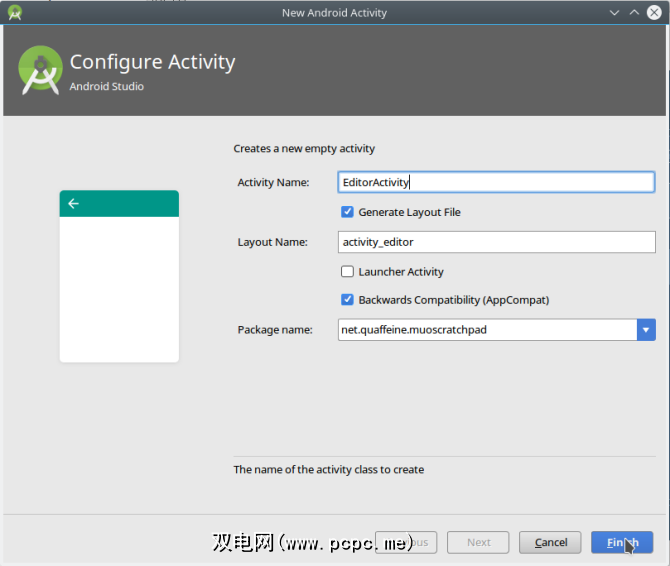Disable Backwards Compatibility (AppCompat)
This screenshot has height=566, width=670.
(x=347, y=300)
